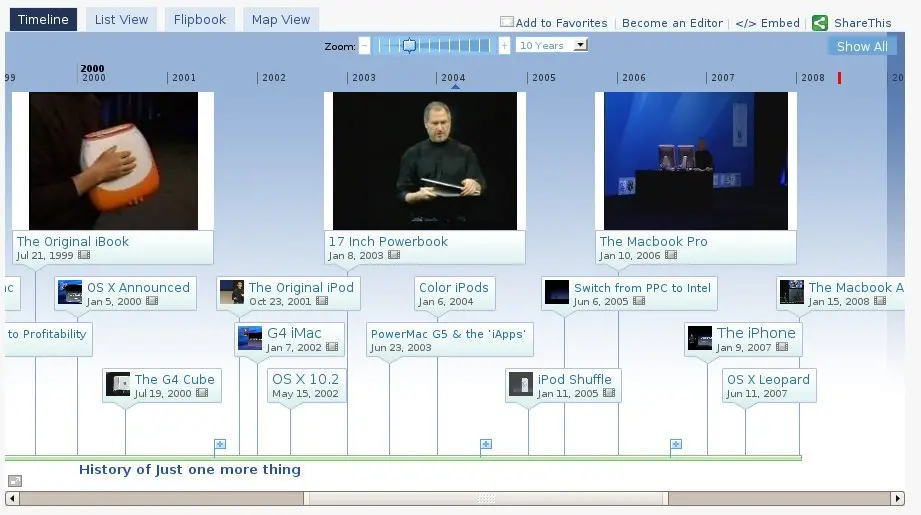
Task: Click the Show All button
Action: [862, 46]
